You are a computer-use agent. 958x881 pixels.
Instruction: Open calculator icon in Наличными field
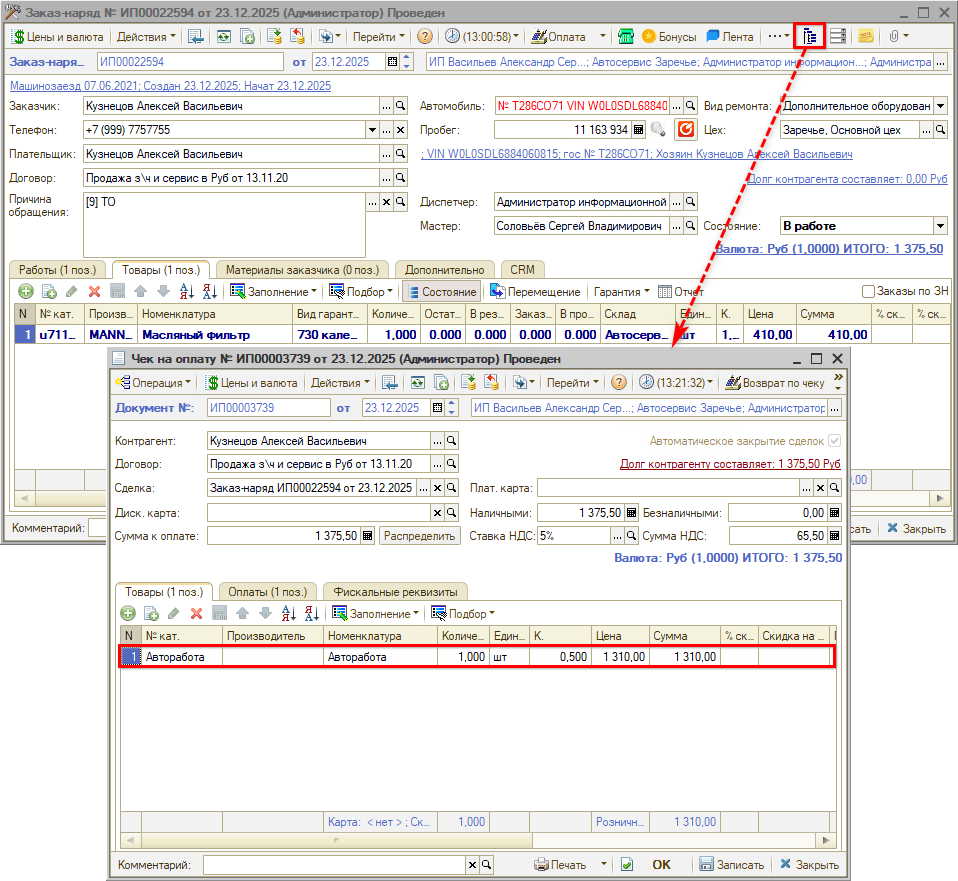coord(631,512)
